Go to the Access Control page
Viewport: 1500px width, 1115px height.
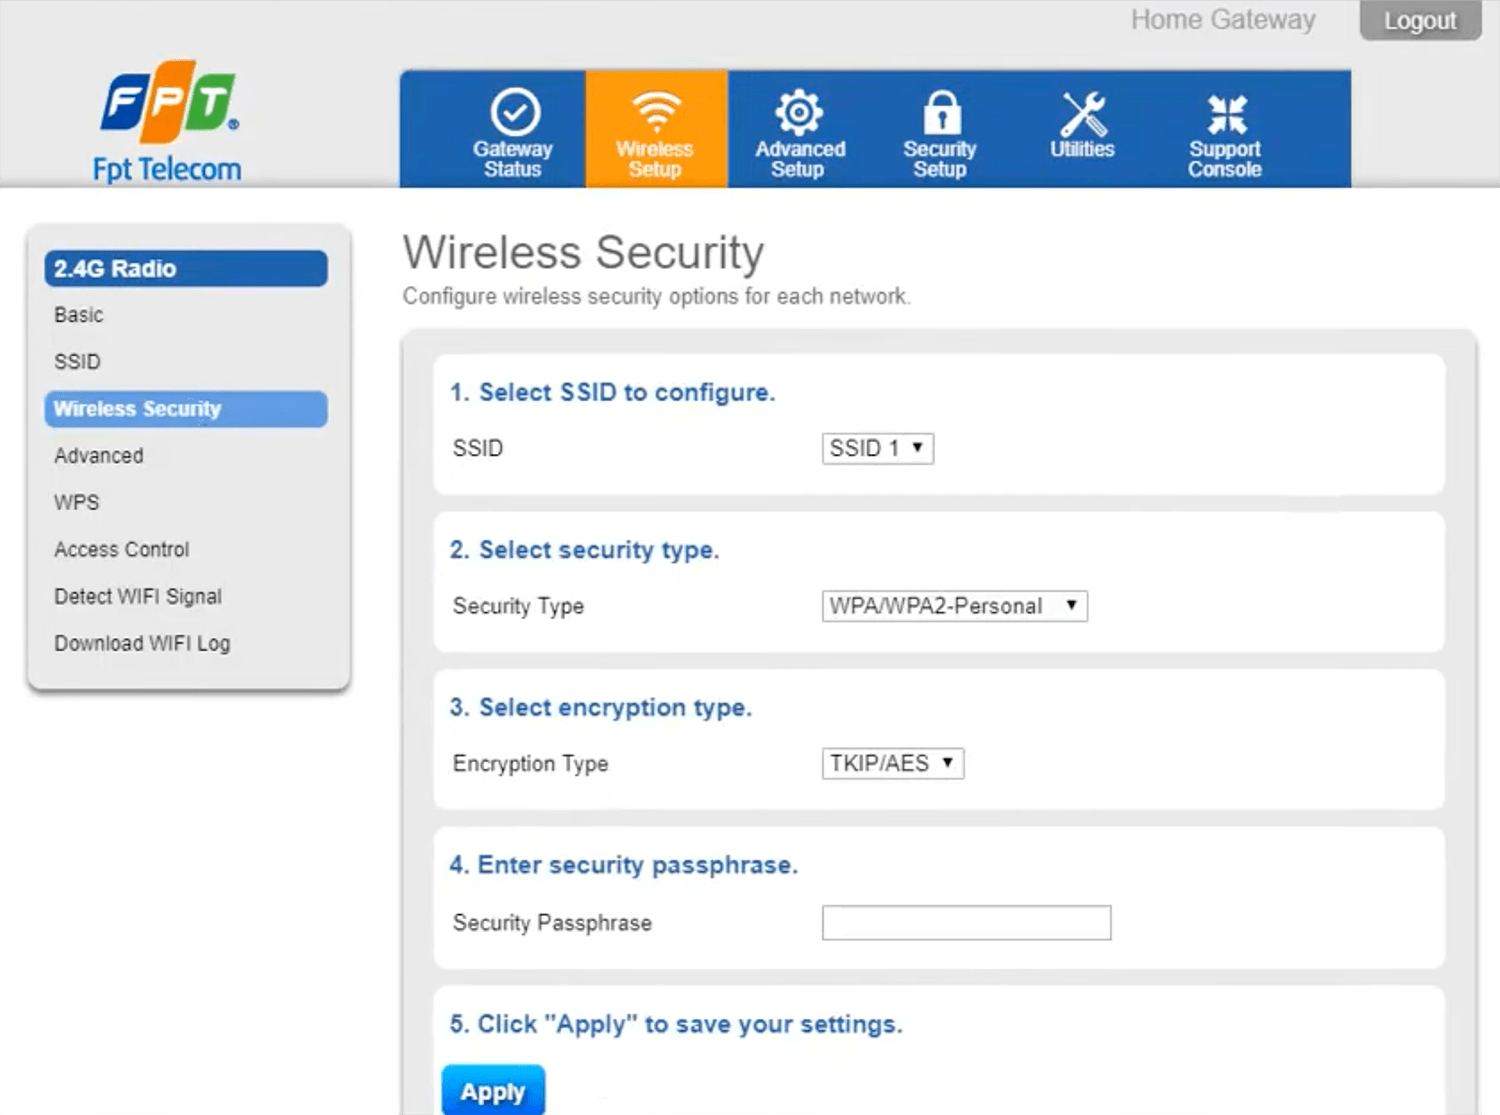click(122, 550)
